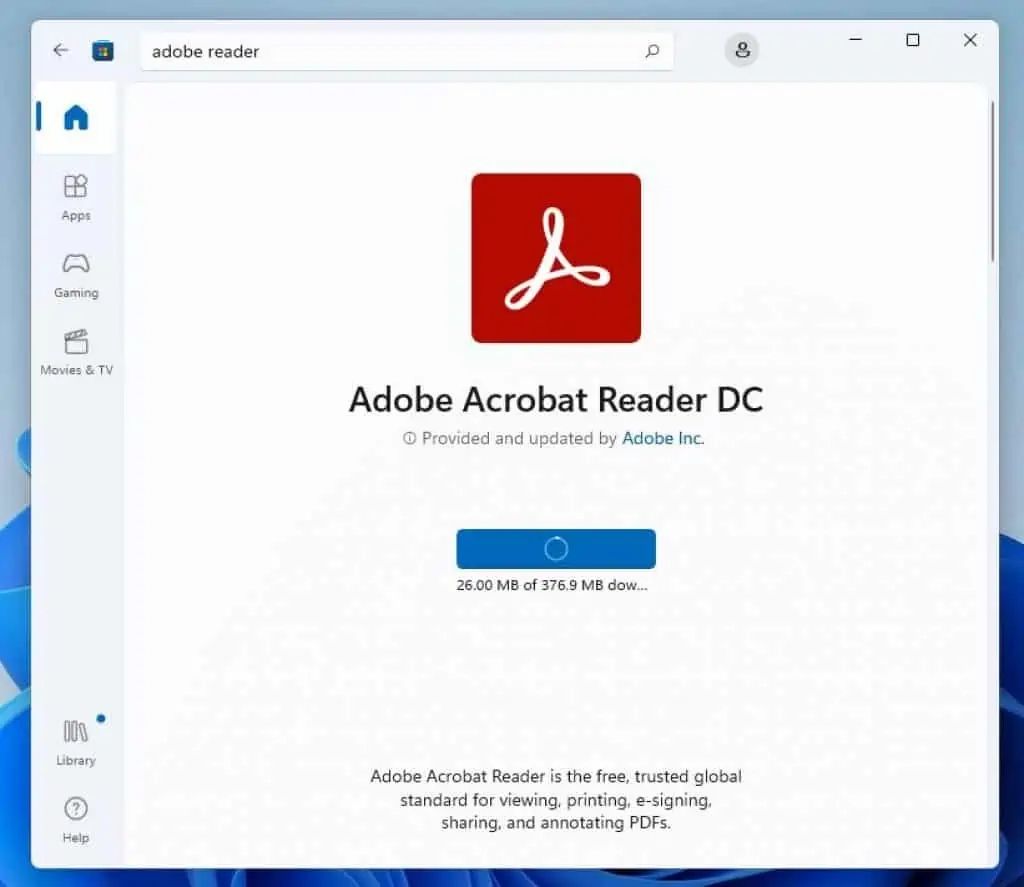Click the back arrow in the title bar
1024x887 pixels.
[61, 50]
